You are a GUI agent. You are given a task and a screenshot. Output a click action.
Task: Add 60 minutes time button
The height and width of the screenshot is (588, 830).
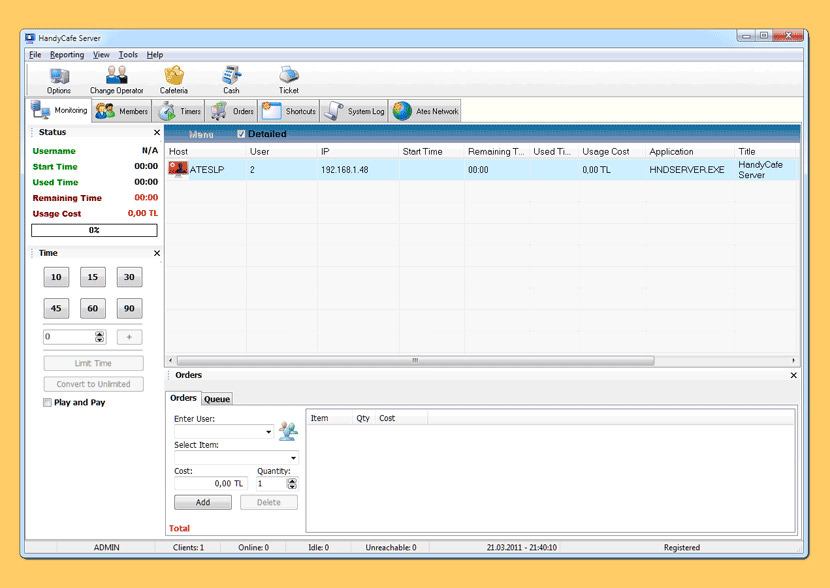(x=93, y=308)
